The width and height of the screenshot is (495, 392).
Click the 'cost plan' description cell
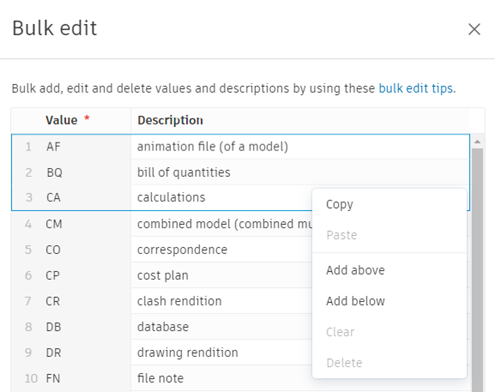222,275
